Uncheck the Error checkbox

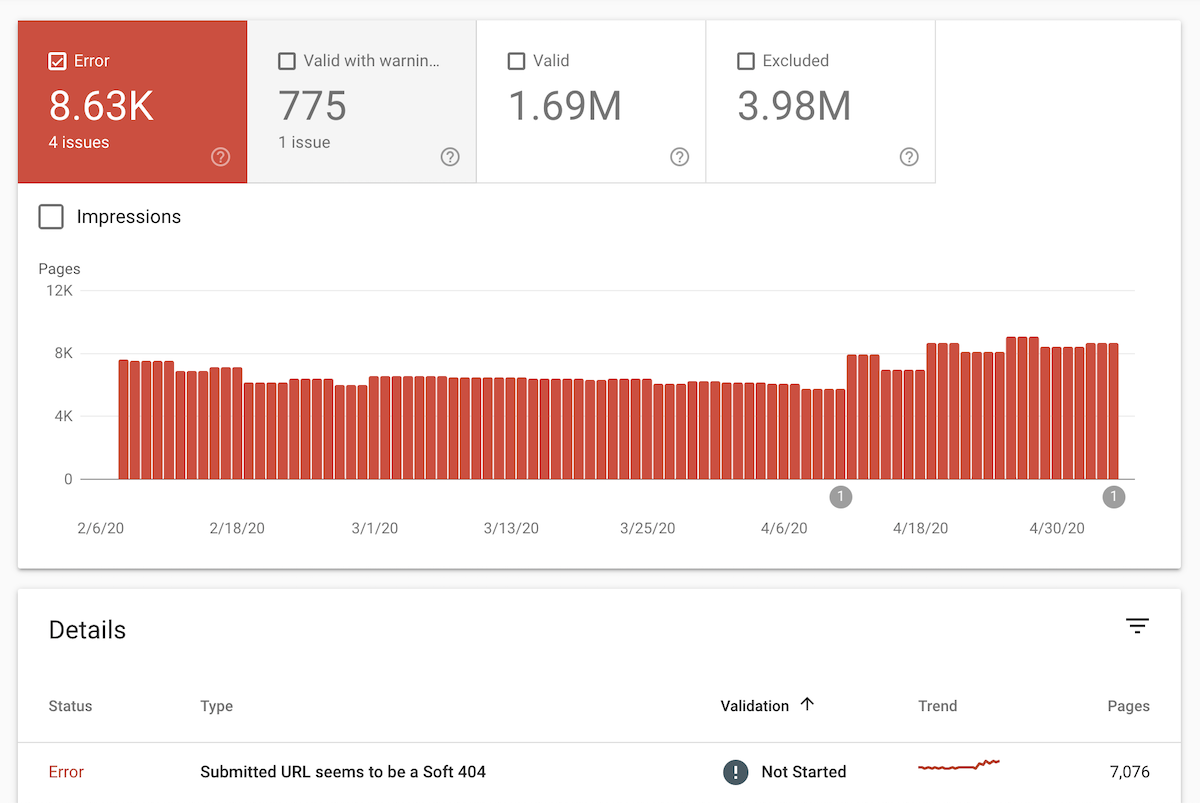(x=58, y=61)
